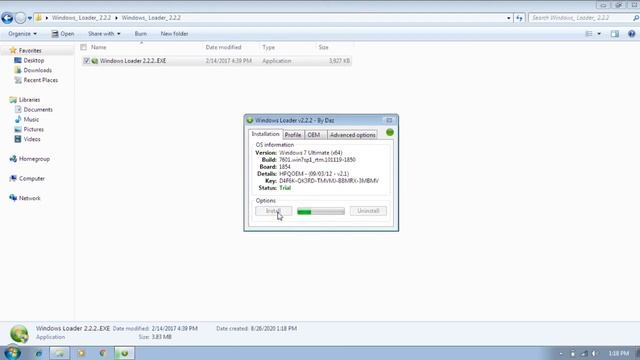Open the Share with dropdown

tap(104, 34)
